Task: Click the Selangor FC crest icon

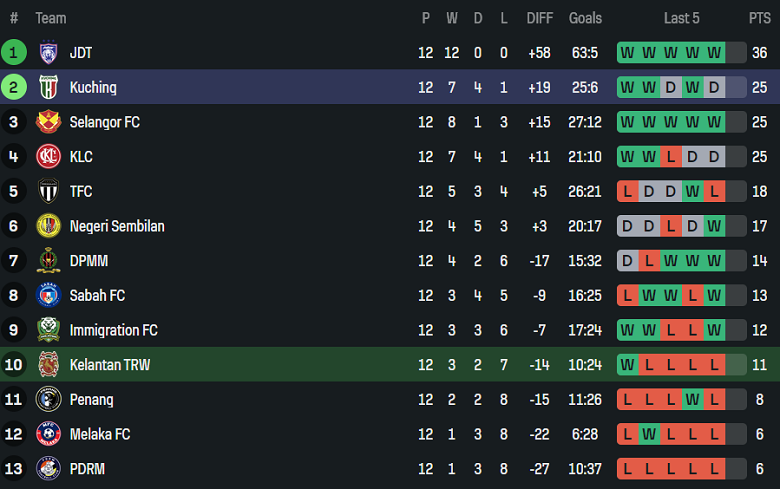Action: tap(48, 122)
